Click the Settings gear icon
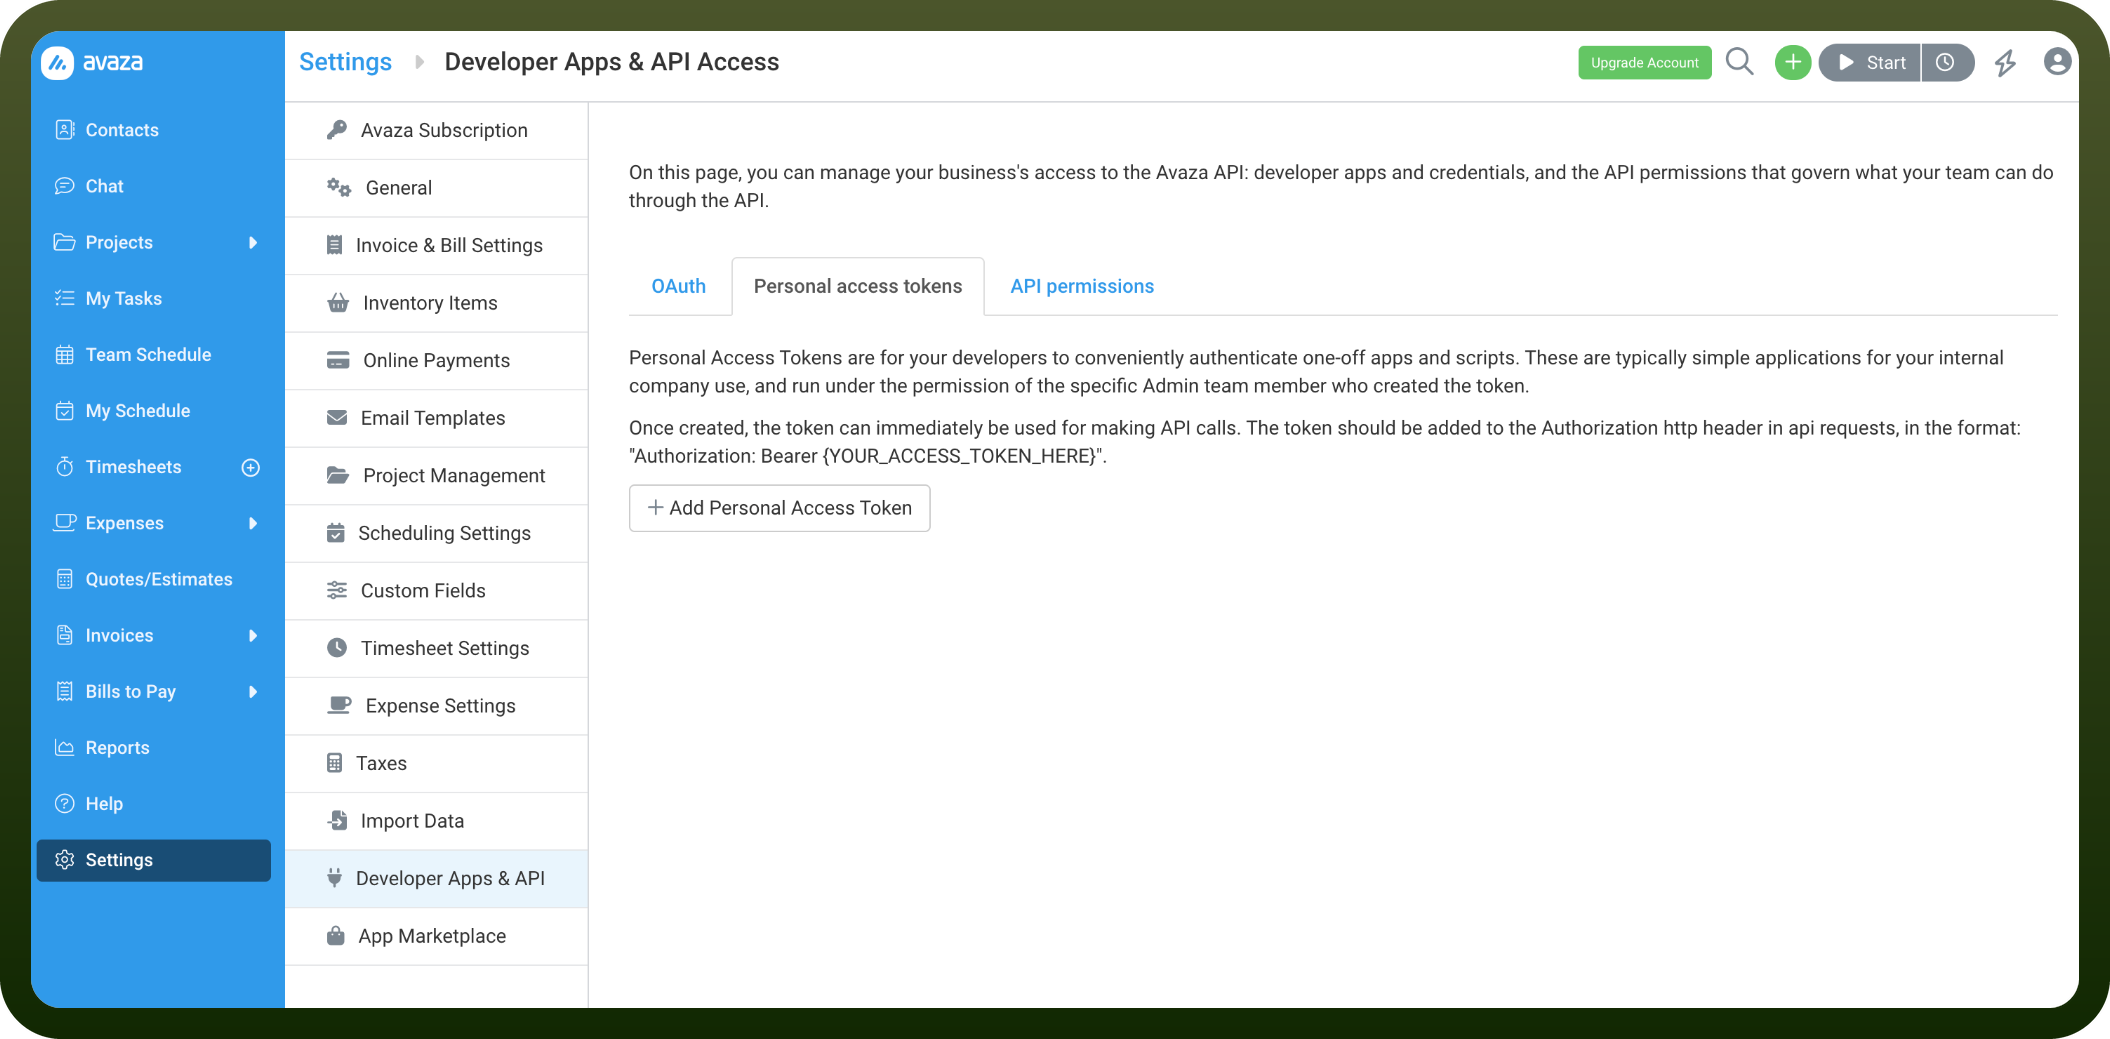The width and height of the screenshot is (2110, 1039). [x=65, y=860]
